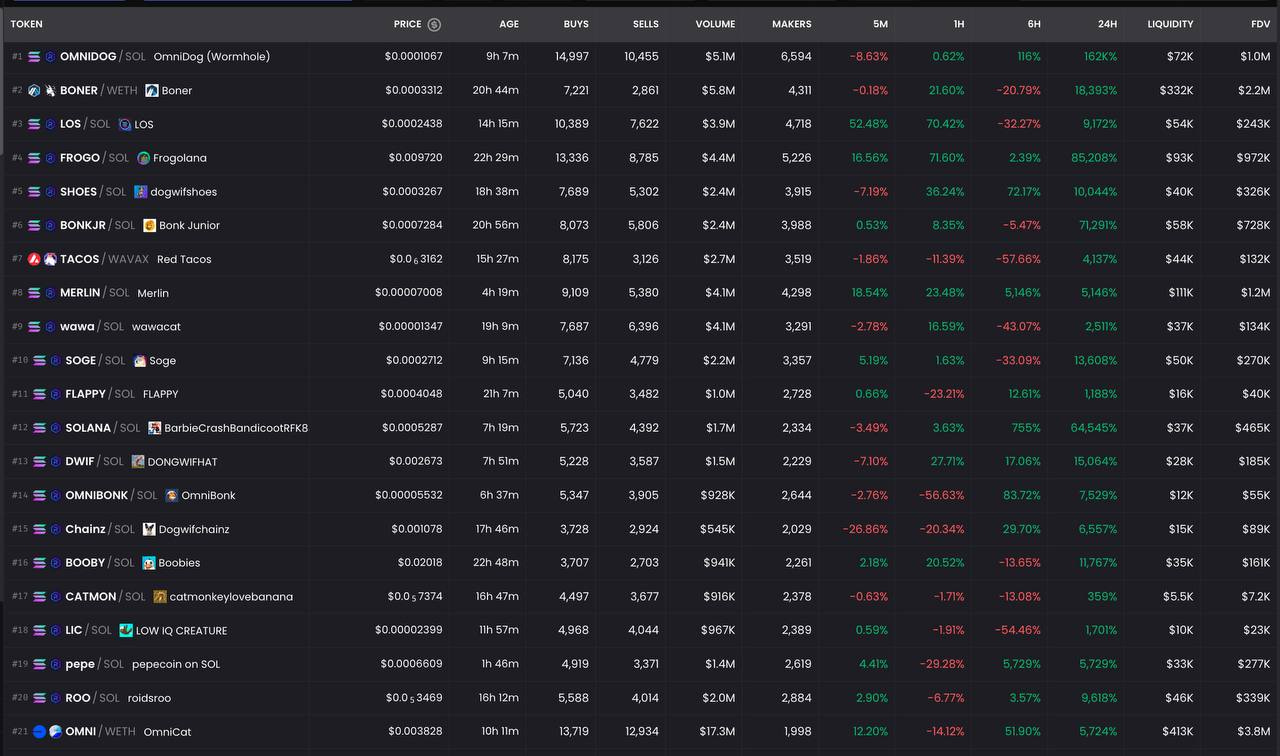Click the DEX icon next to TACOS symbol

point(50,259)
